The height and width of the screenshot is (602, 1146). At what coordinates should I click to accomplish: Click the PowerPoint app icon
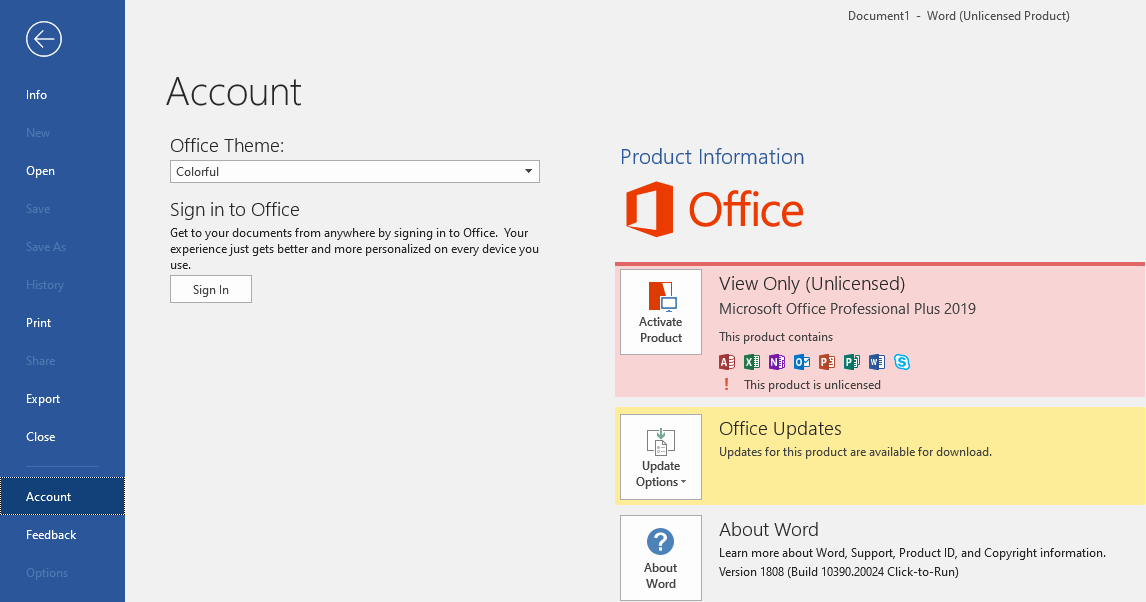tap(827, 362)
